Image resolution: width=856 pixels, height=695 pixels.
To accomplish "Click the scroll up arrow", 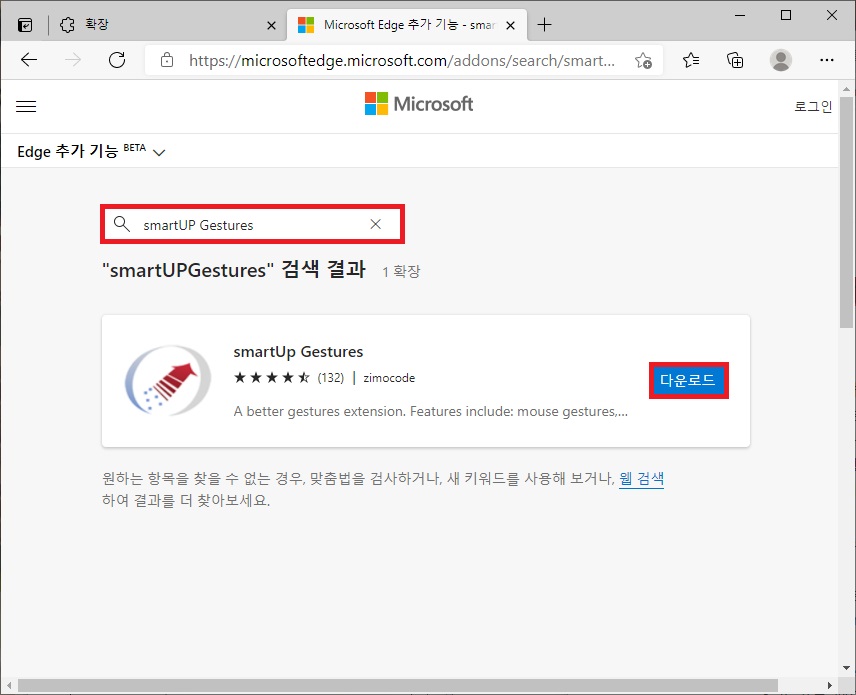I will [846, 88].
